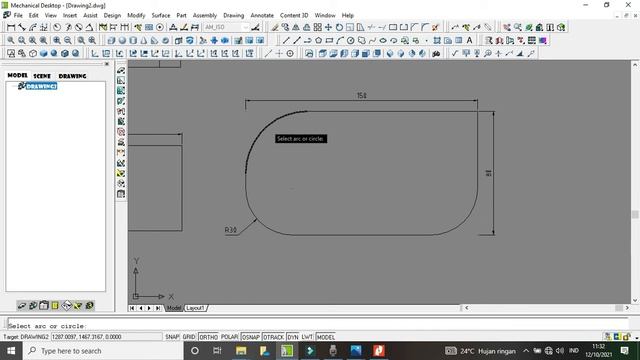Toggle GRID display in status bar
The width and height of the screenshot is (640, 360).
coord(189,337)
